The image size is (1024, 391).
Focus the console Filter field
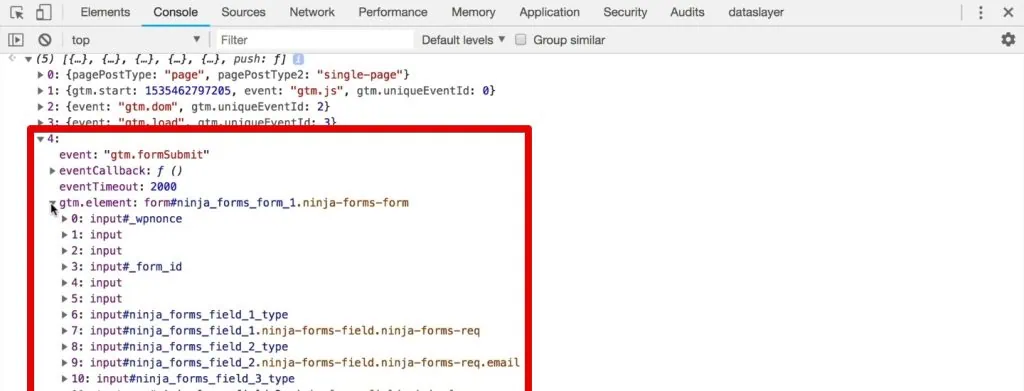[315, 40]
